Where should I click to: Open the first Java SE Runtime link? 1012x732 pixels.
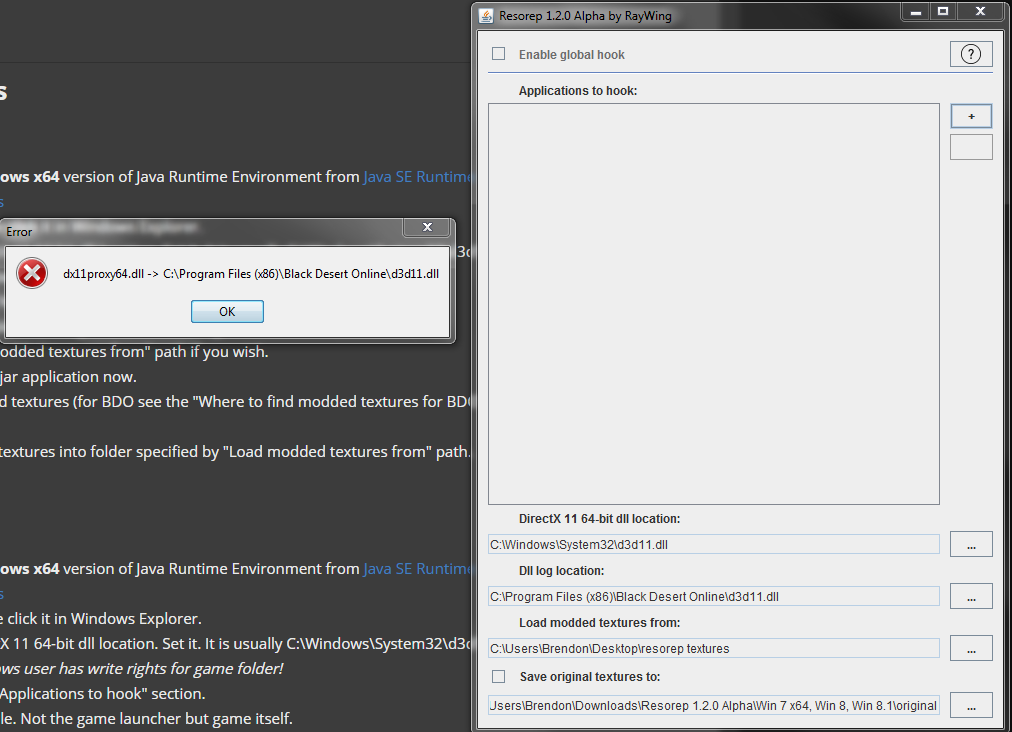416,177
